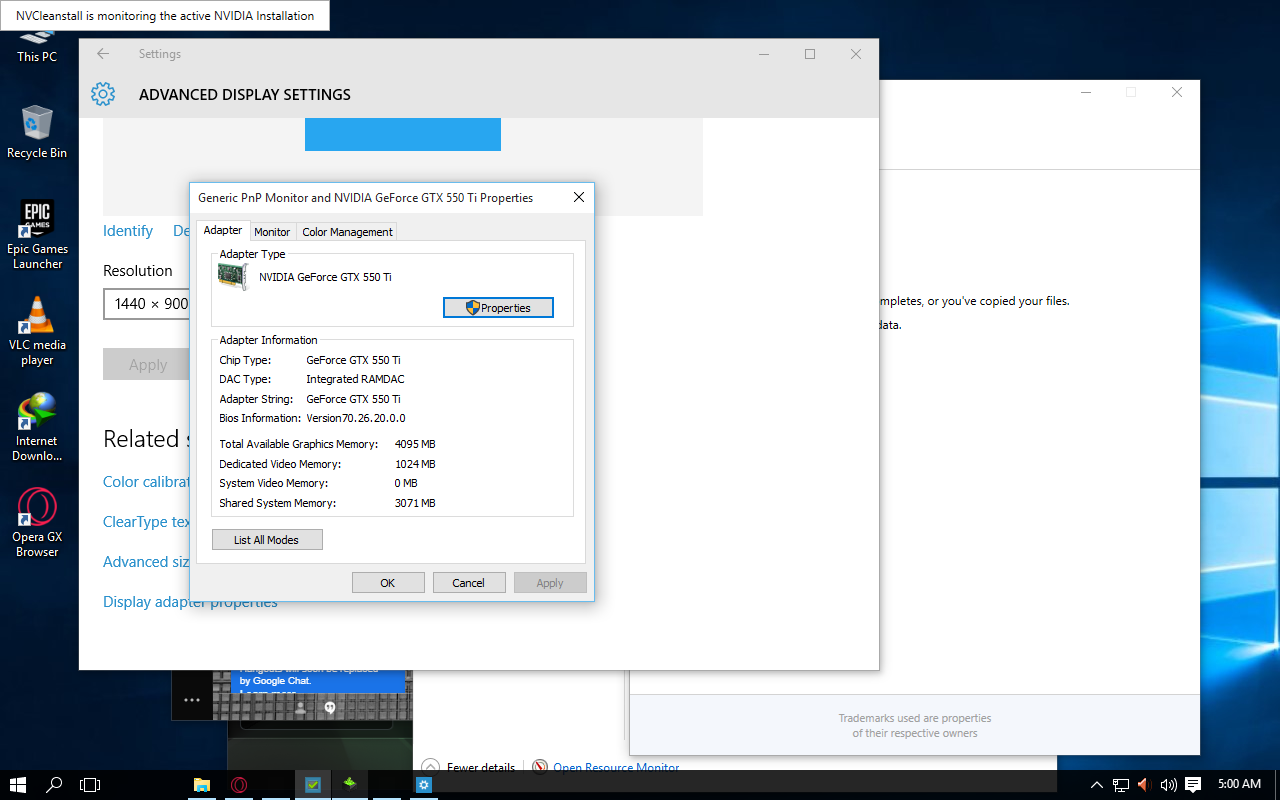
Task: Show hidden system tray icons
Action: click(1096, 784)
